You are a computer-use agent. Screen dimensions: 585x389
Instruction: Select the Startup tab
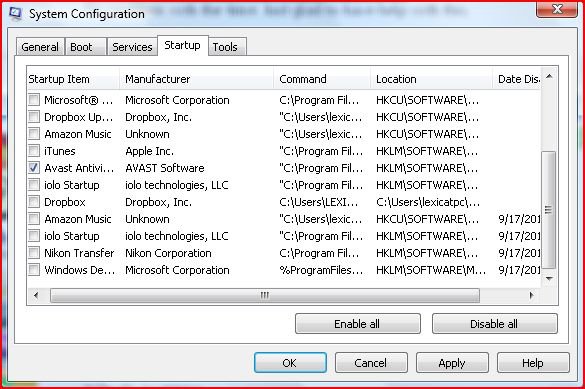182,46
